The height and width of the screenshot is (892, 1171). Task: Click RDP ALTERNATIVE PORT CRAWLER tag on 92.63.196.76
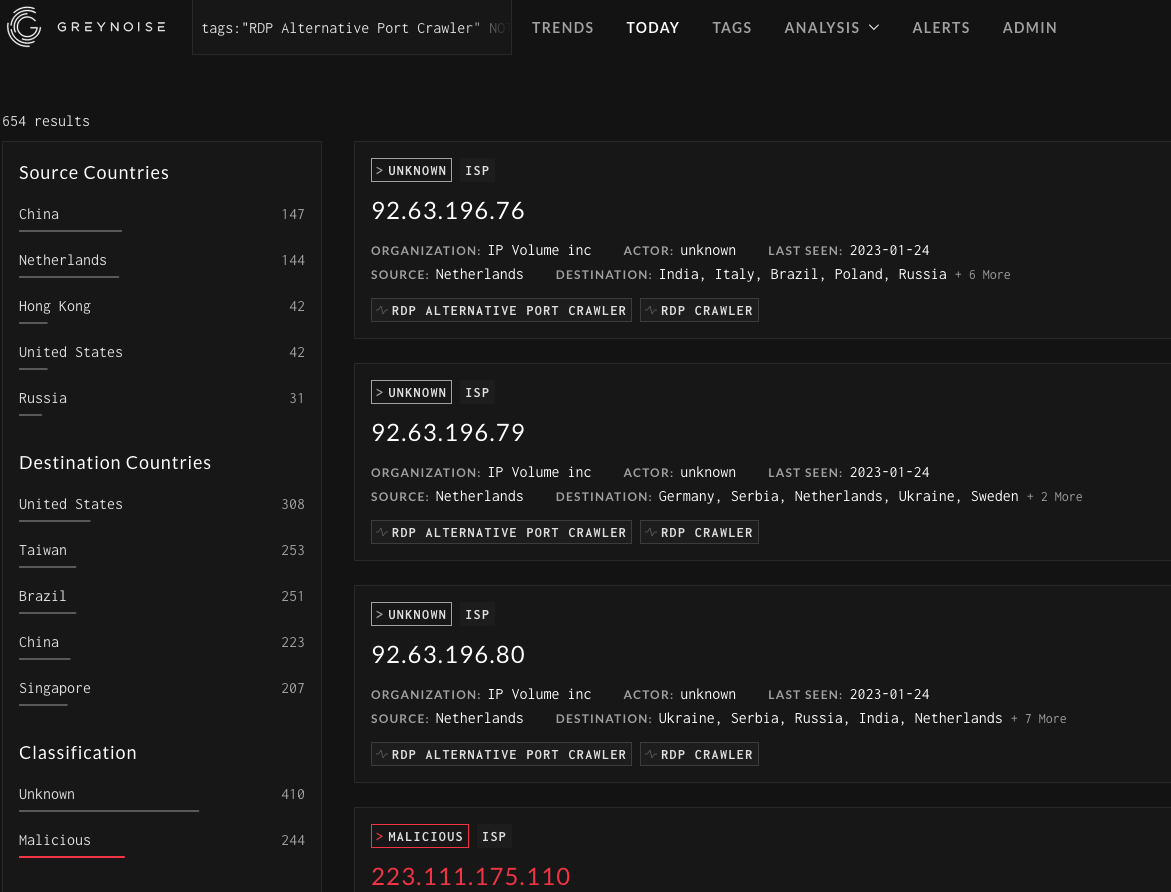501,310
